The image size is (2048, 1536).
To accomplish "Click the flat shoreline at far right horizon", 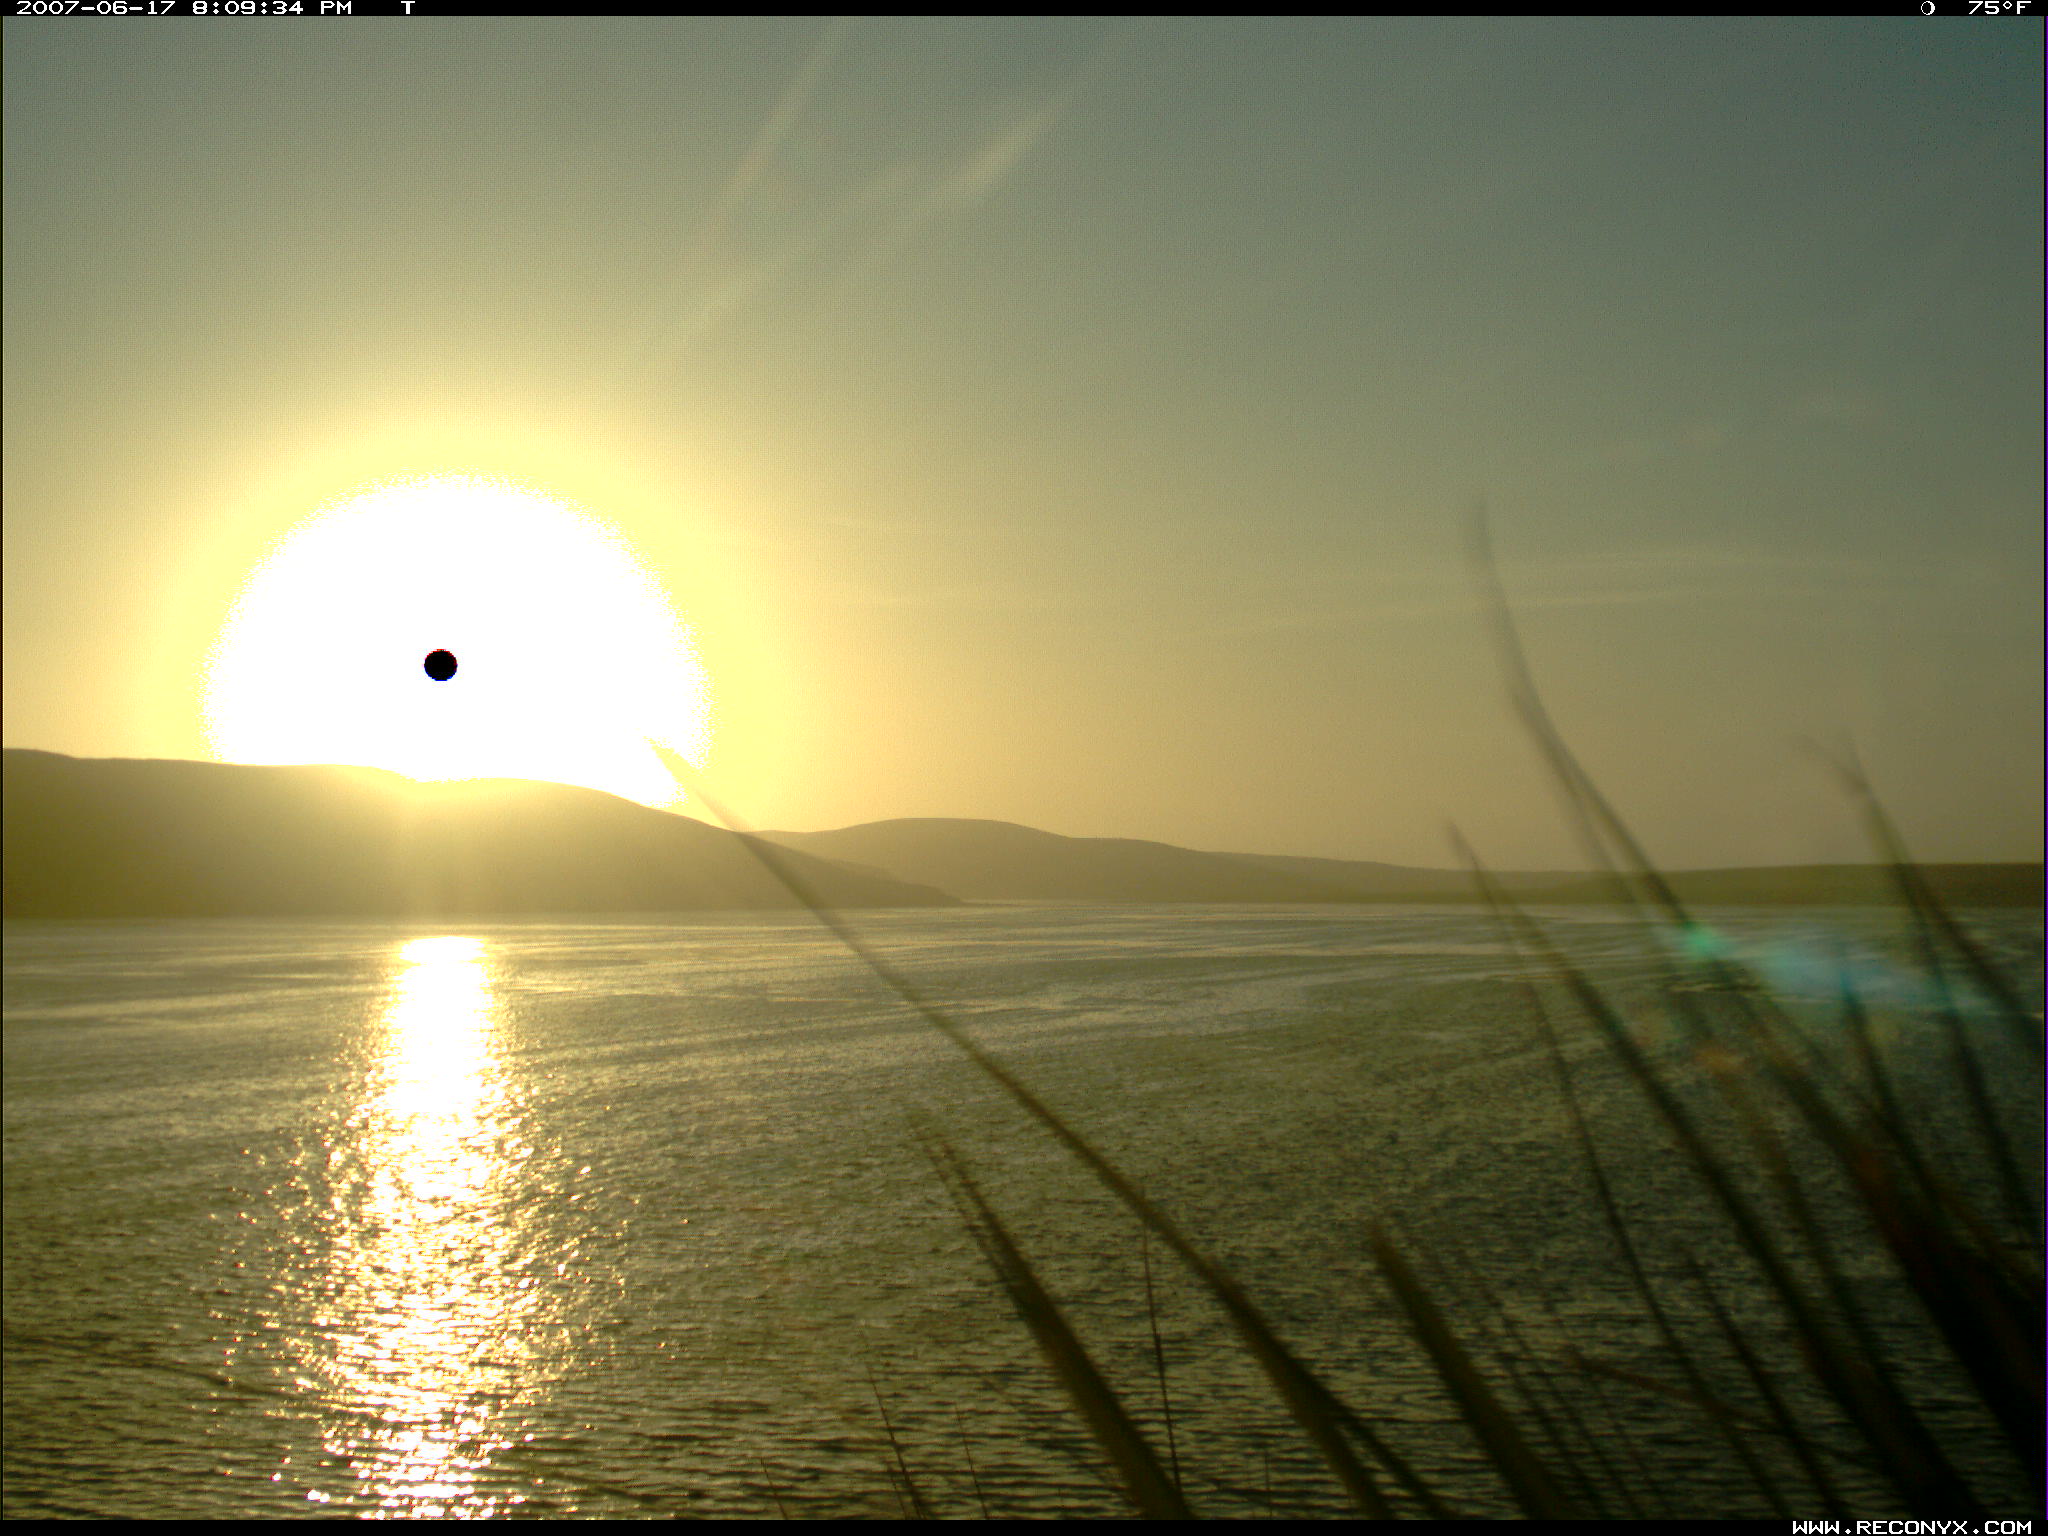I will 1850,885.
